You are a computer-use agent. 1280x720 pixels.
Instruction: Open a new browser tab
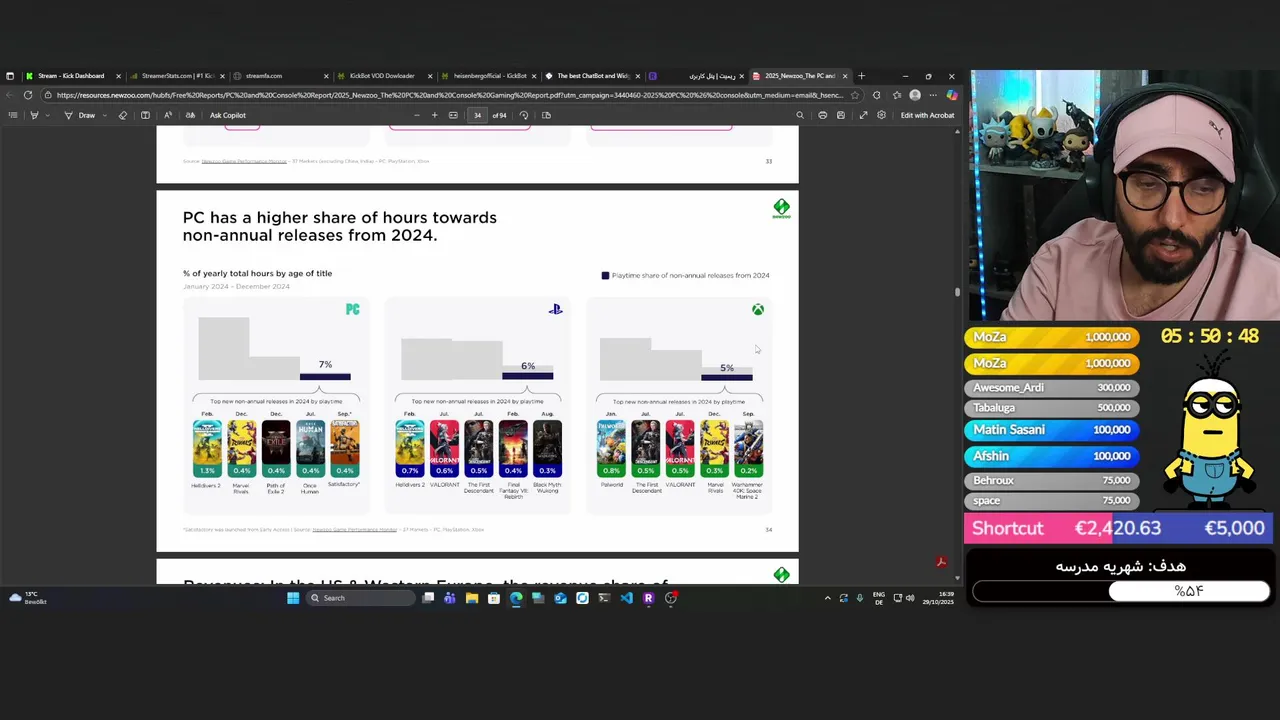861,76
